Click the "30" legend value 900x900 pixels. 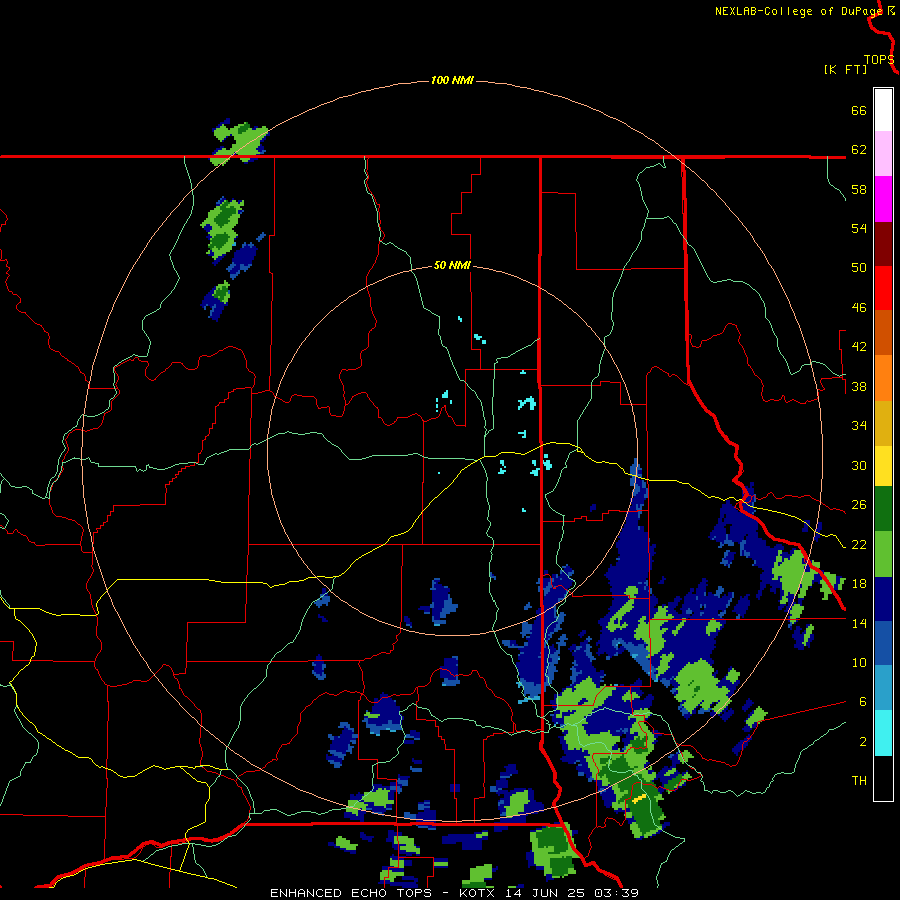[x=859, y=465]
